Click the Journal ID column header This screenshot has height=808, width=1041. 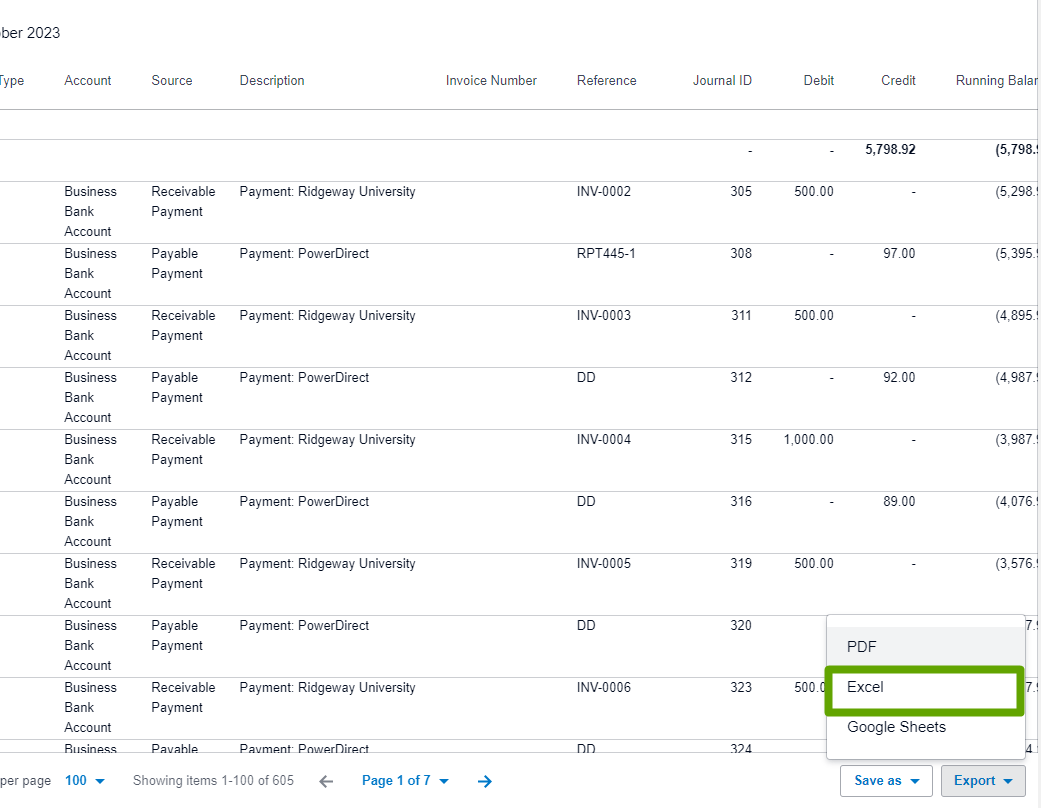[722, 80]
